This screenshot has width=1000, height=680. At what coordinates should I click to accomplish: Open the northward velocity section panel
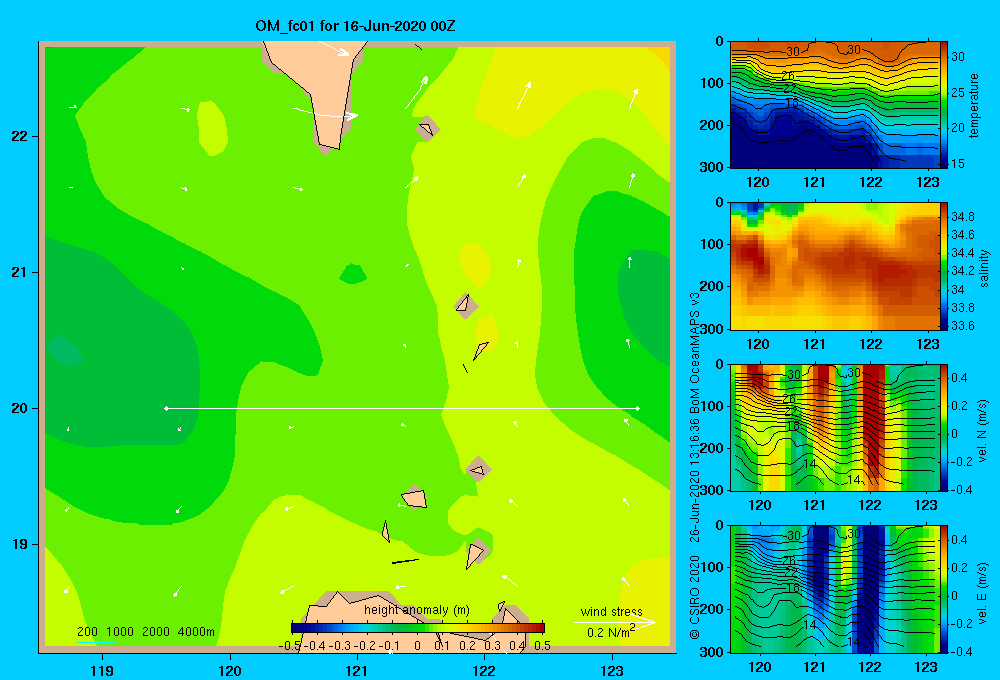[834, 427]
